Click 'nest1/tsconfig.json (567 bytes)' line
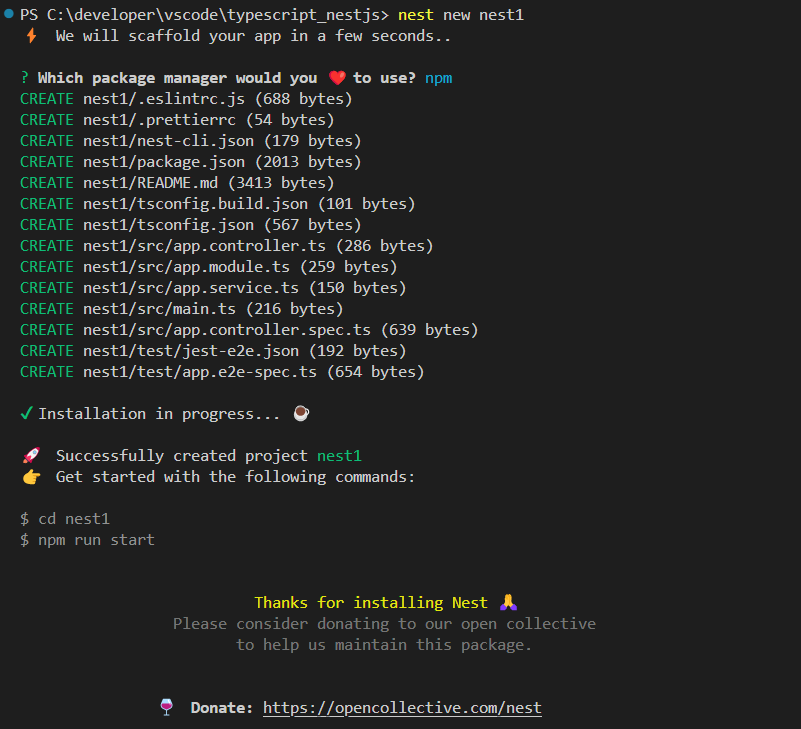Screen dimensions: 801x729 click(x=222, y=224)
